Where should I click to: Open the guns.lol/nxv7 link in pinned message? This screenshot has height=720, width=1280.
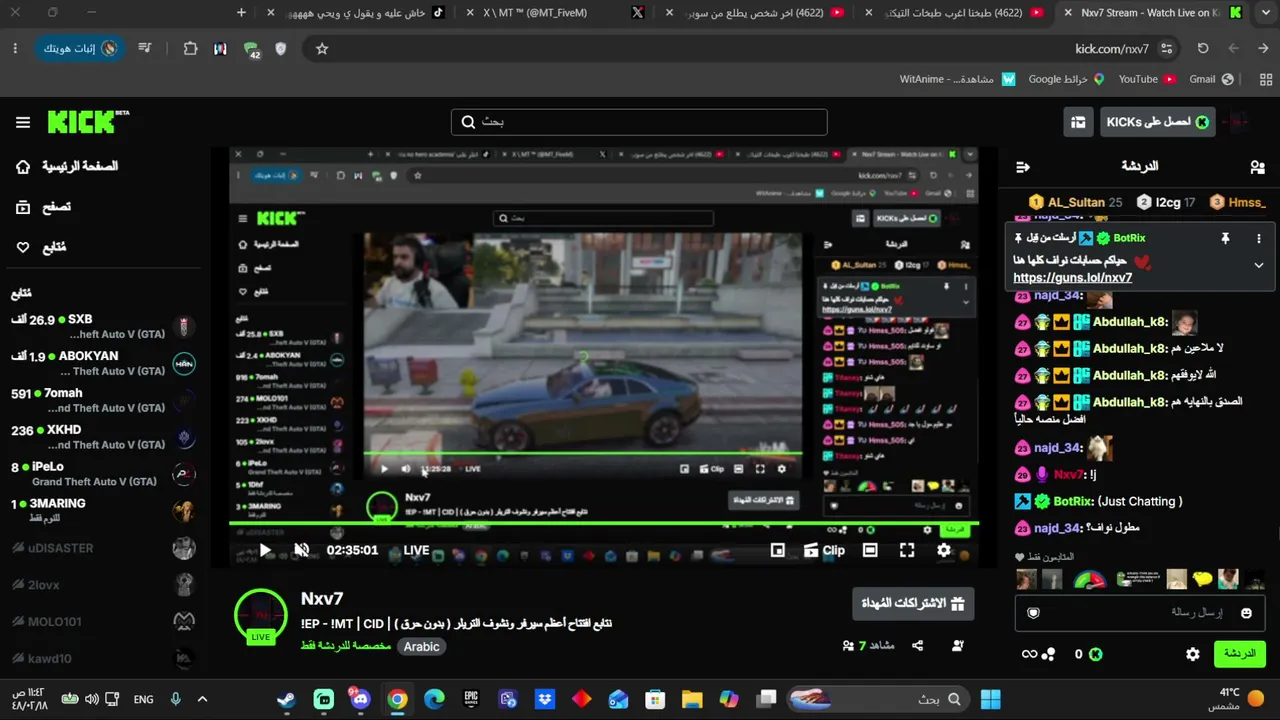[x=1072, y=278]
